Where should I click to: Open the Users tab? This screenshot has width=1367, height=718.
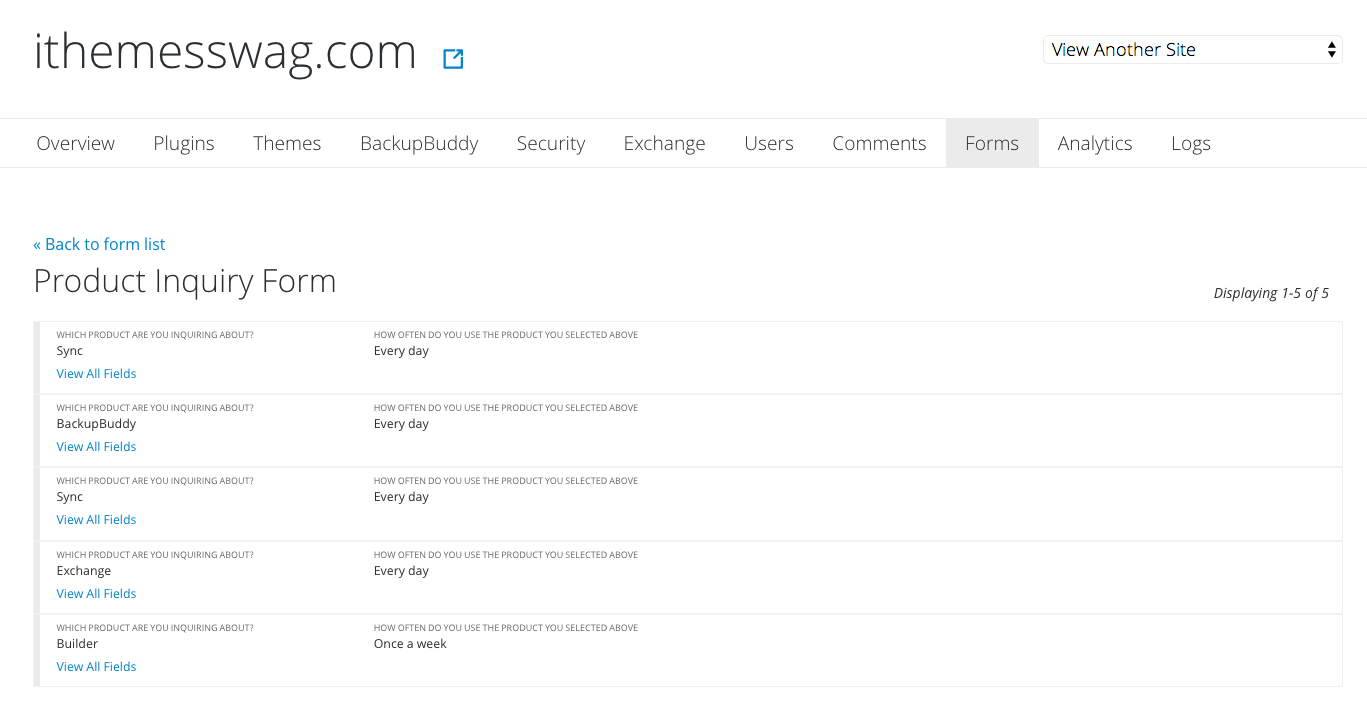point(769,143)
